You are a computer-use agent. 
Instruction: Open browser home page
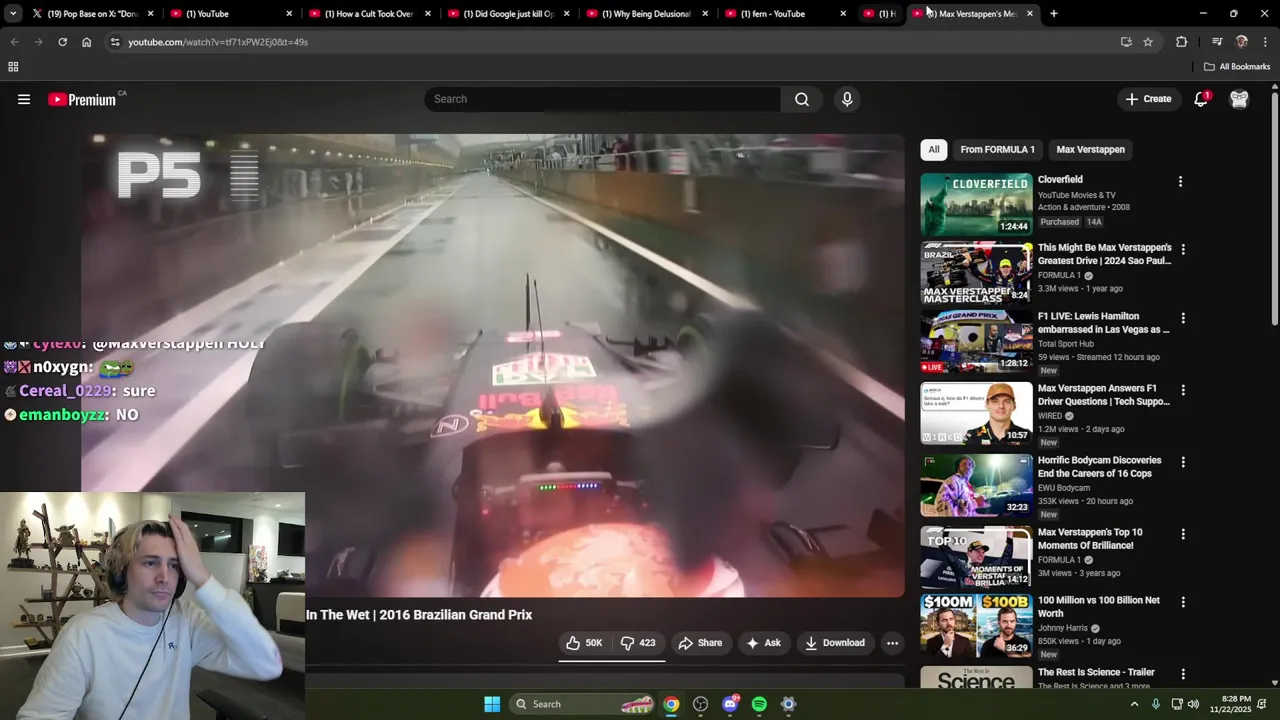click(x=86, y=42)
